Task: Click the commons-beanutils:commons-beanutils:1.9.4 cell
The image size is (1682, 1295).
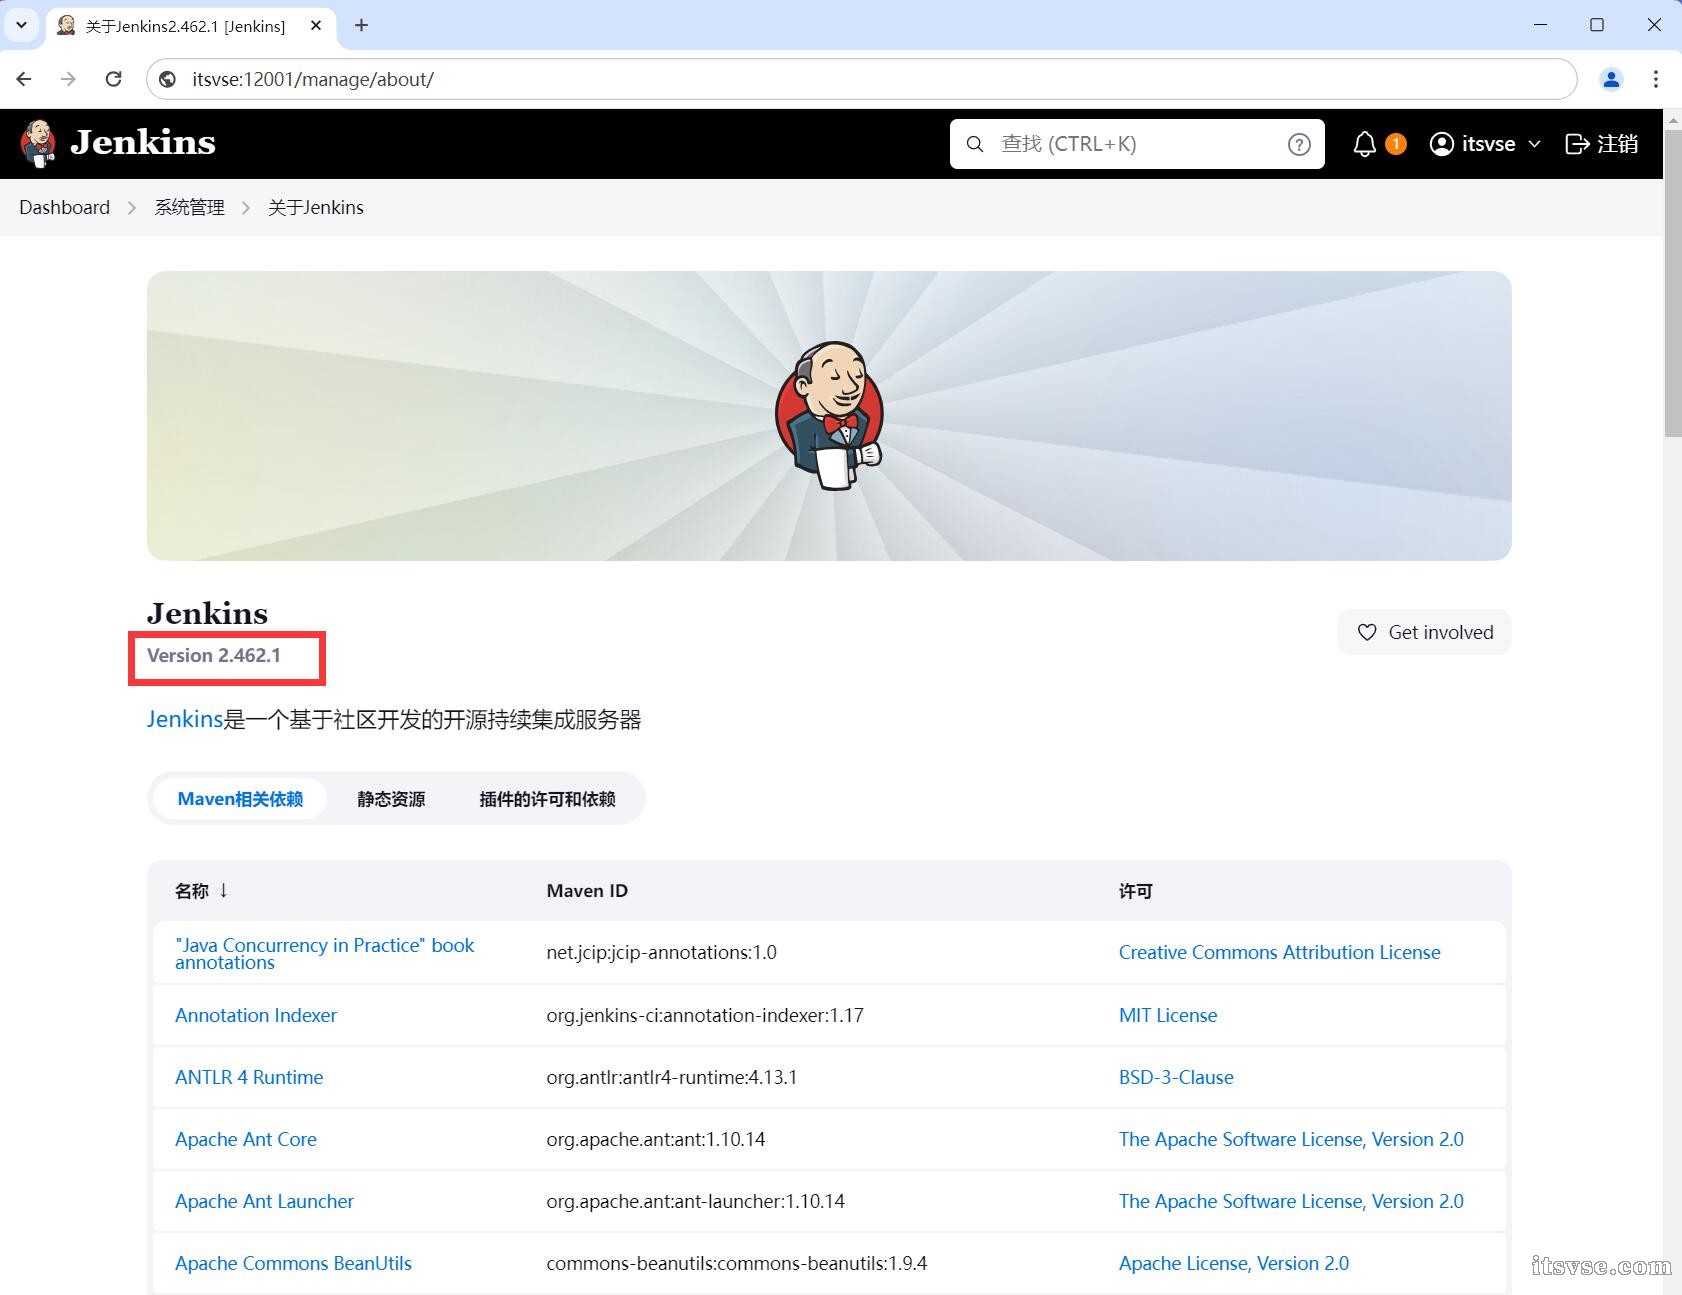Action: (x=736, y=1263)
